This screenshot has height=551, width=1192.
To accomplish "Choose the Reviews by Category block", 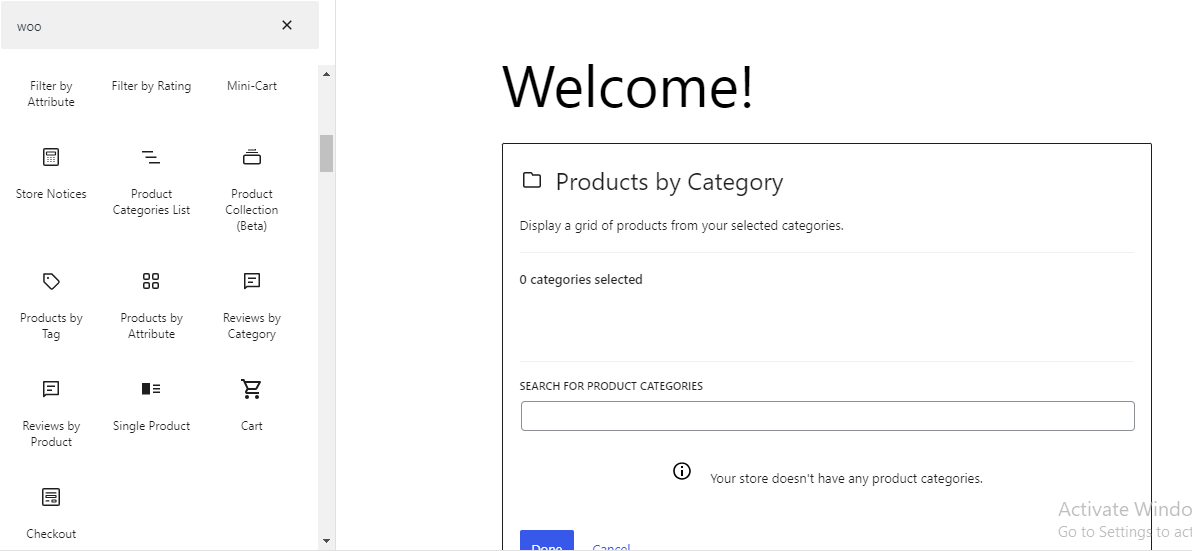I will pyautogui.click(x=252, y=304).
